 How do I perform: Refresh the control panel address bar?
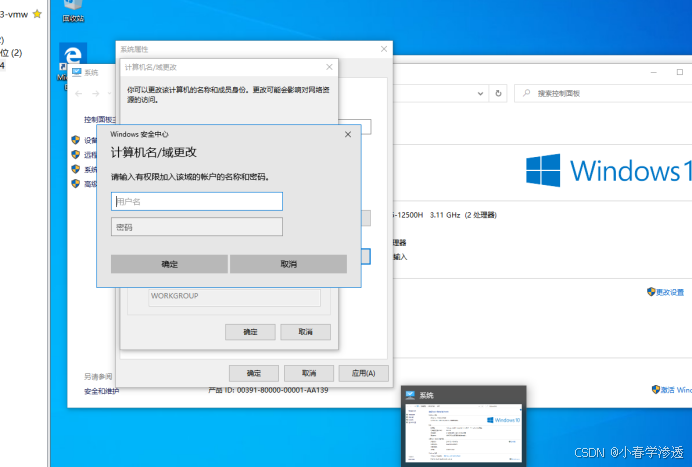498,94
